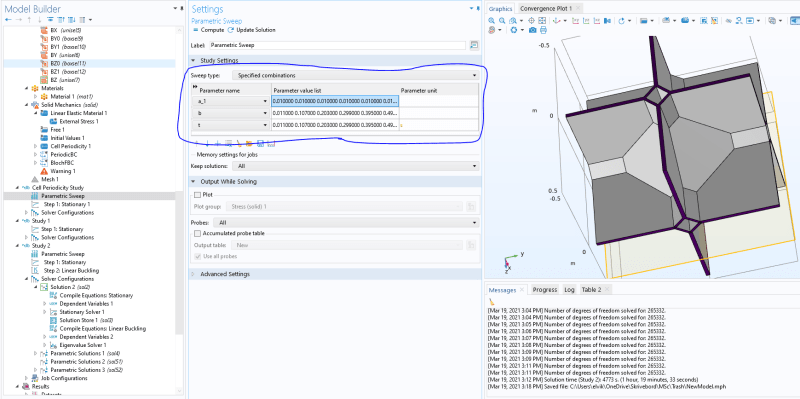Collapse the Study Settings section
Image resolution: width=800 pixels, height=399 pixels.
click(193, 60)
